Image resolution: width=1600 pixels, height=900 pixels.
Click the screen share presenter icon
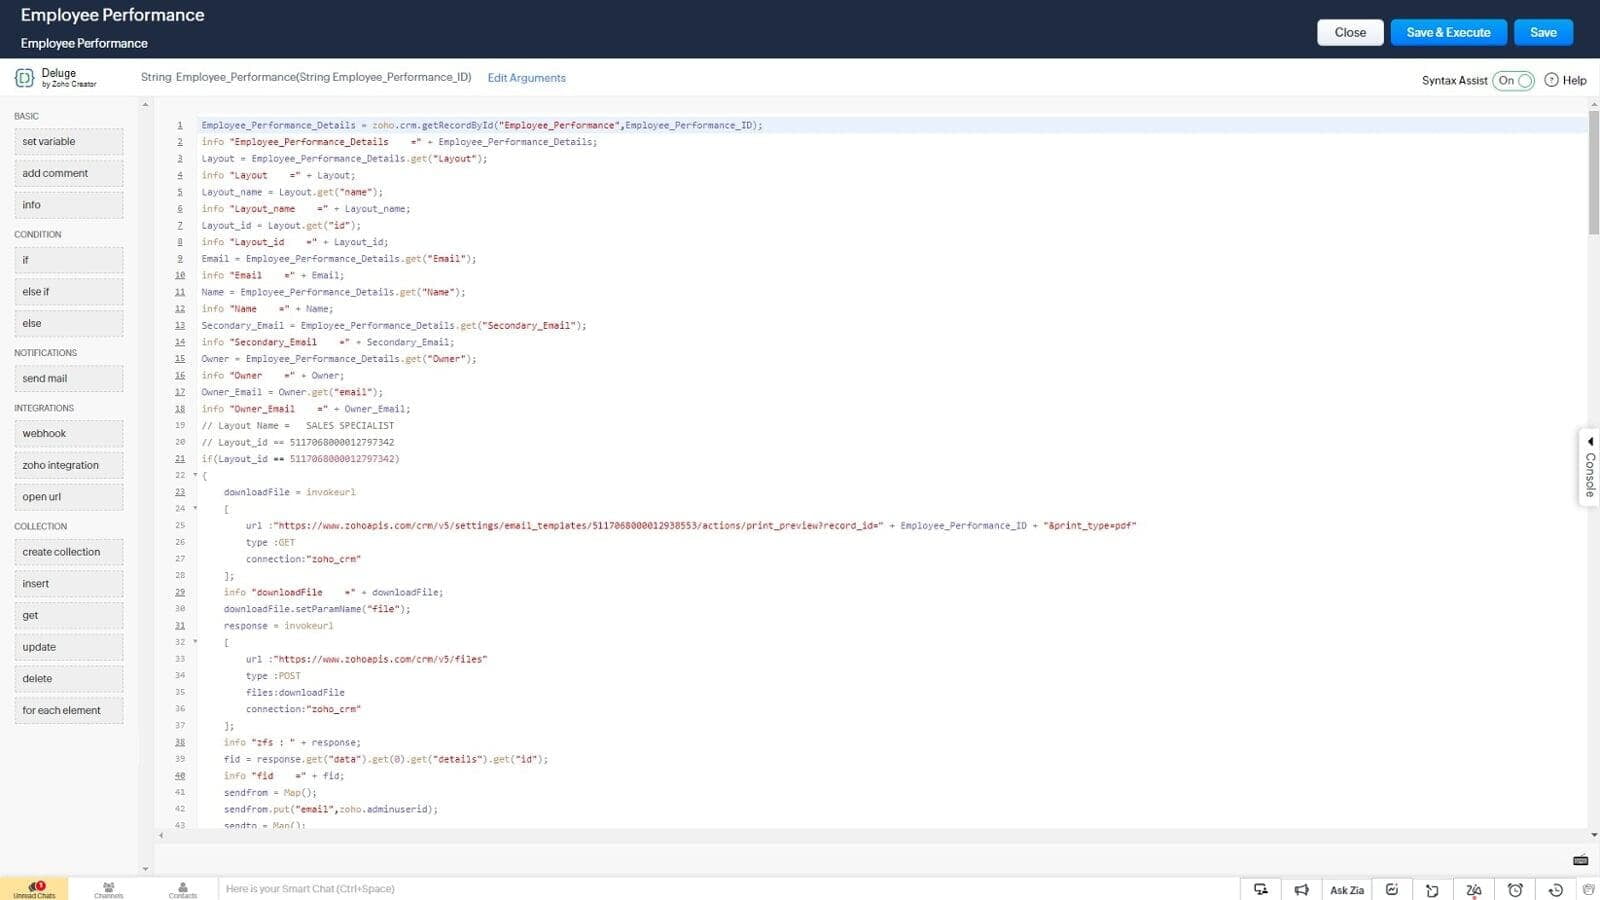pos(1261,889)
